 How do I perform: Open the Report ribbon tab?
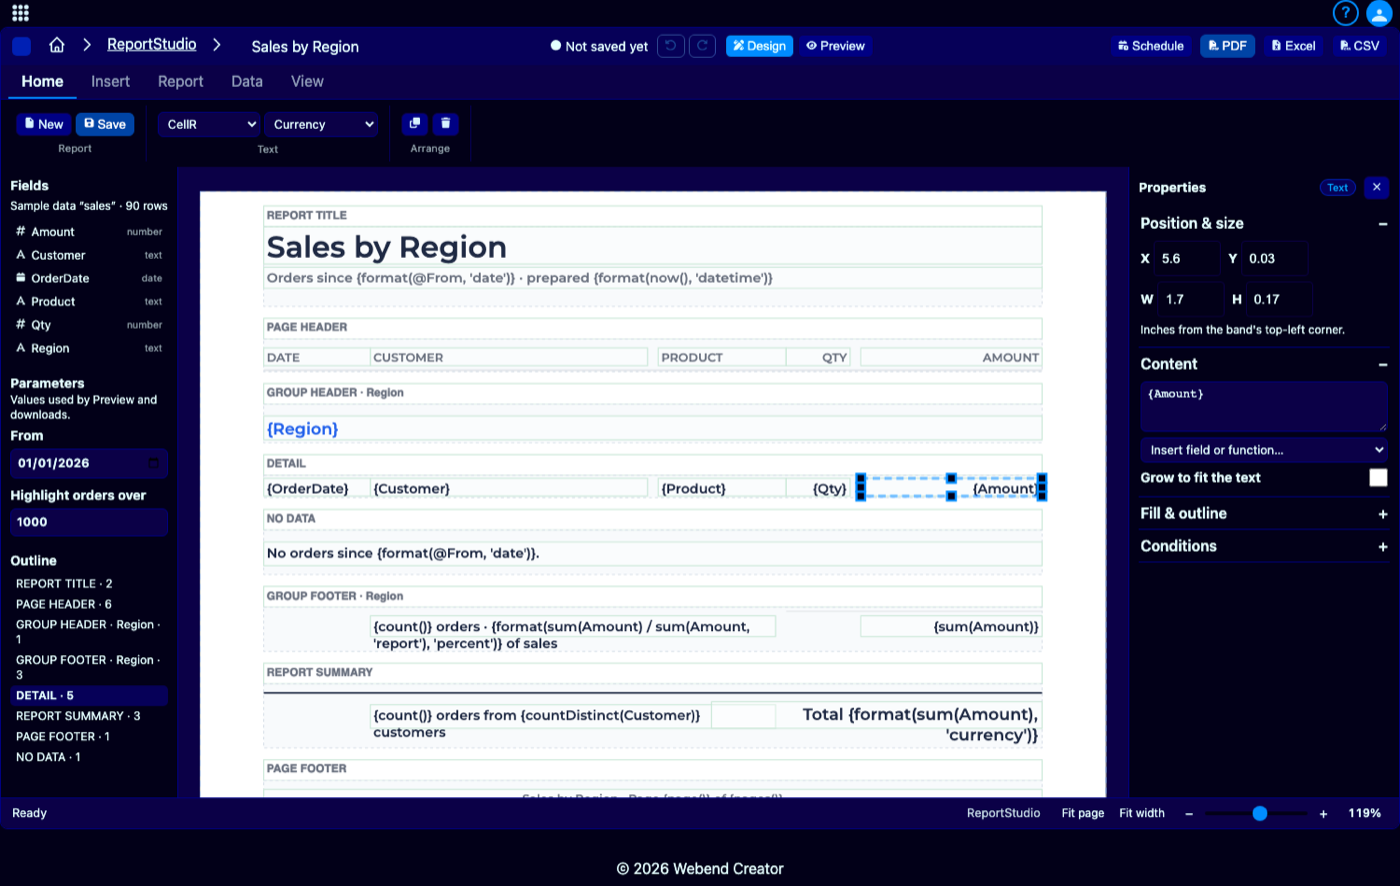[180, 82]
